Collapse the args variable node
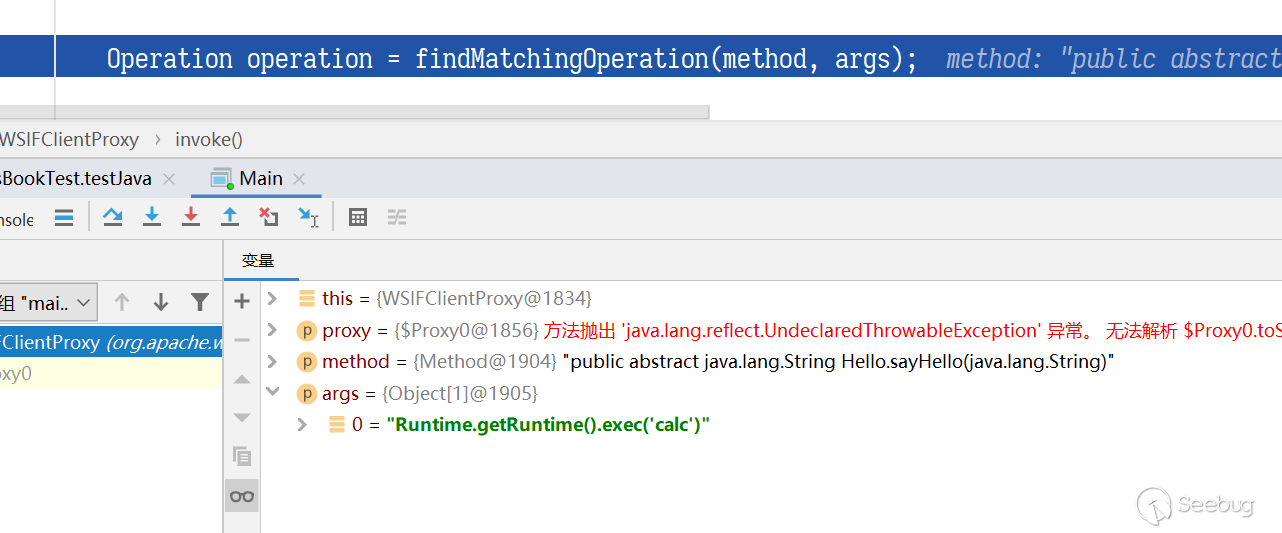 (x=272, y=393)
